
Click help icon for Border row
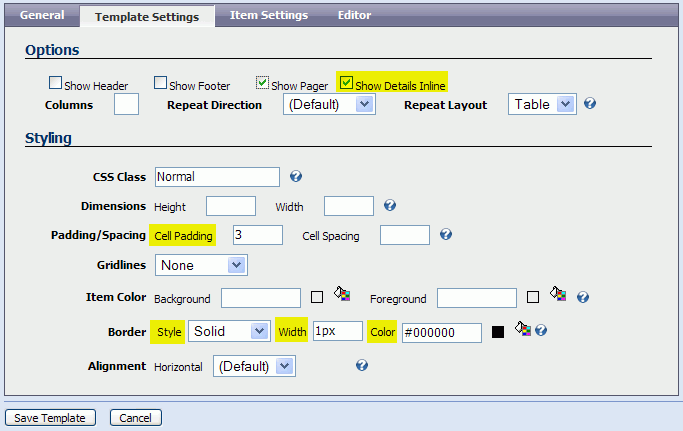pyautogui.click(x=541, y=330)
